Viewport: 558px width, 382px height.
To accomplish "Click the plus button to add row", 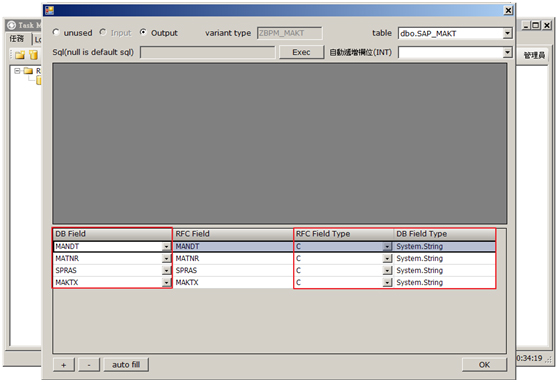I will click(64, 365).
